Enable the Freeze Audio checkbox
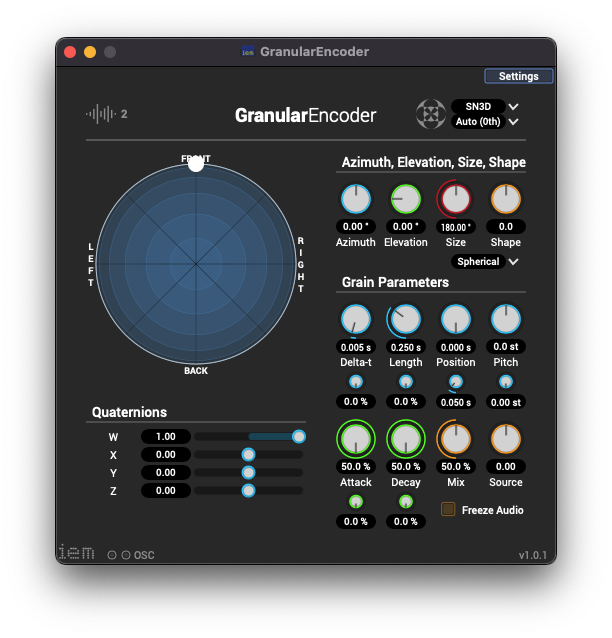The width and height of the screenshot is (612, 638). (x=448, y=509)
